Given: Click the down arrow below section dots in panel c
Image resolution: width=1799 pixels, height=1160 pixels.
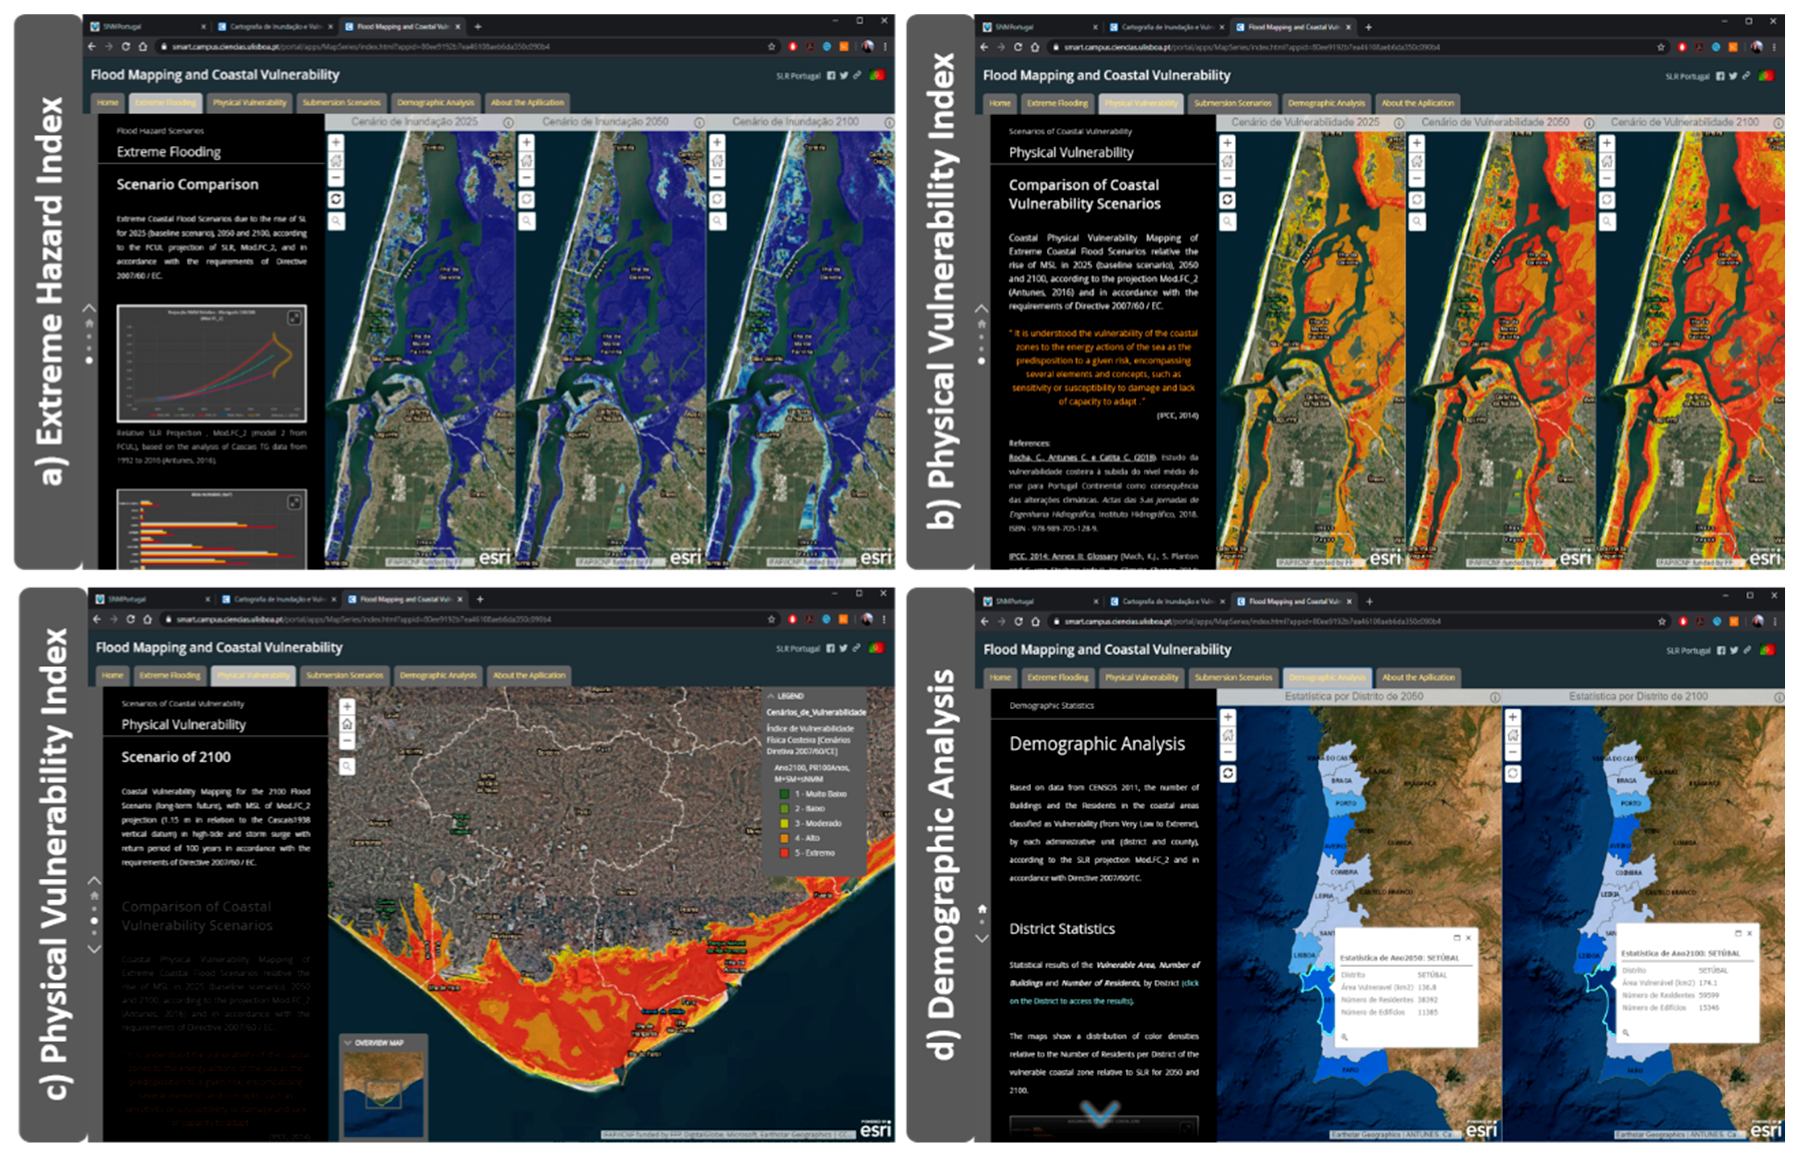Looking at the screenshot, I should click(x=94, y=949).
